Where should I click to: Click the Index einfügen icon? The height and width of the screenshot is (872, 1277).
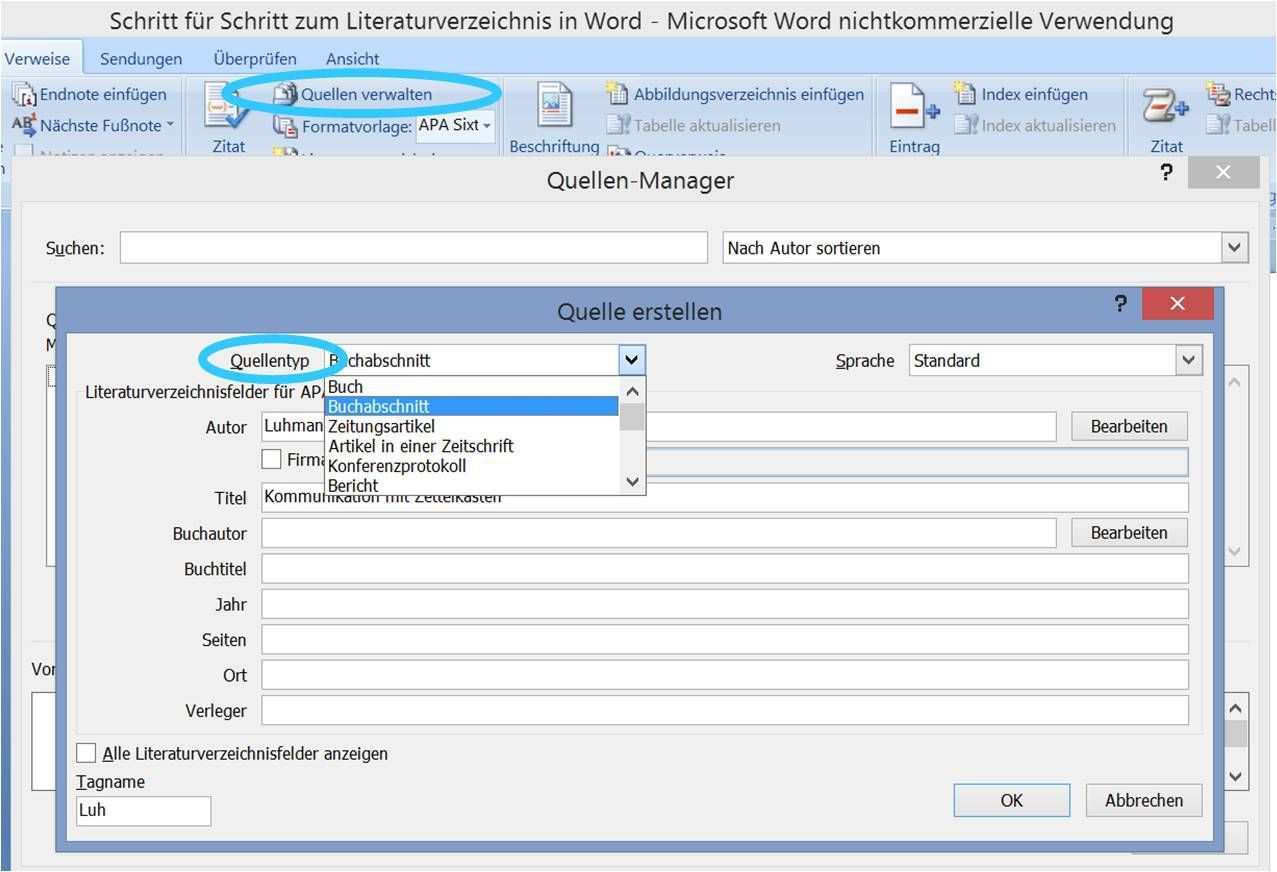(965, 94)
